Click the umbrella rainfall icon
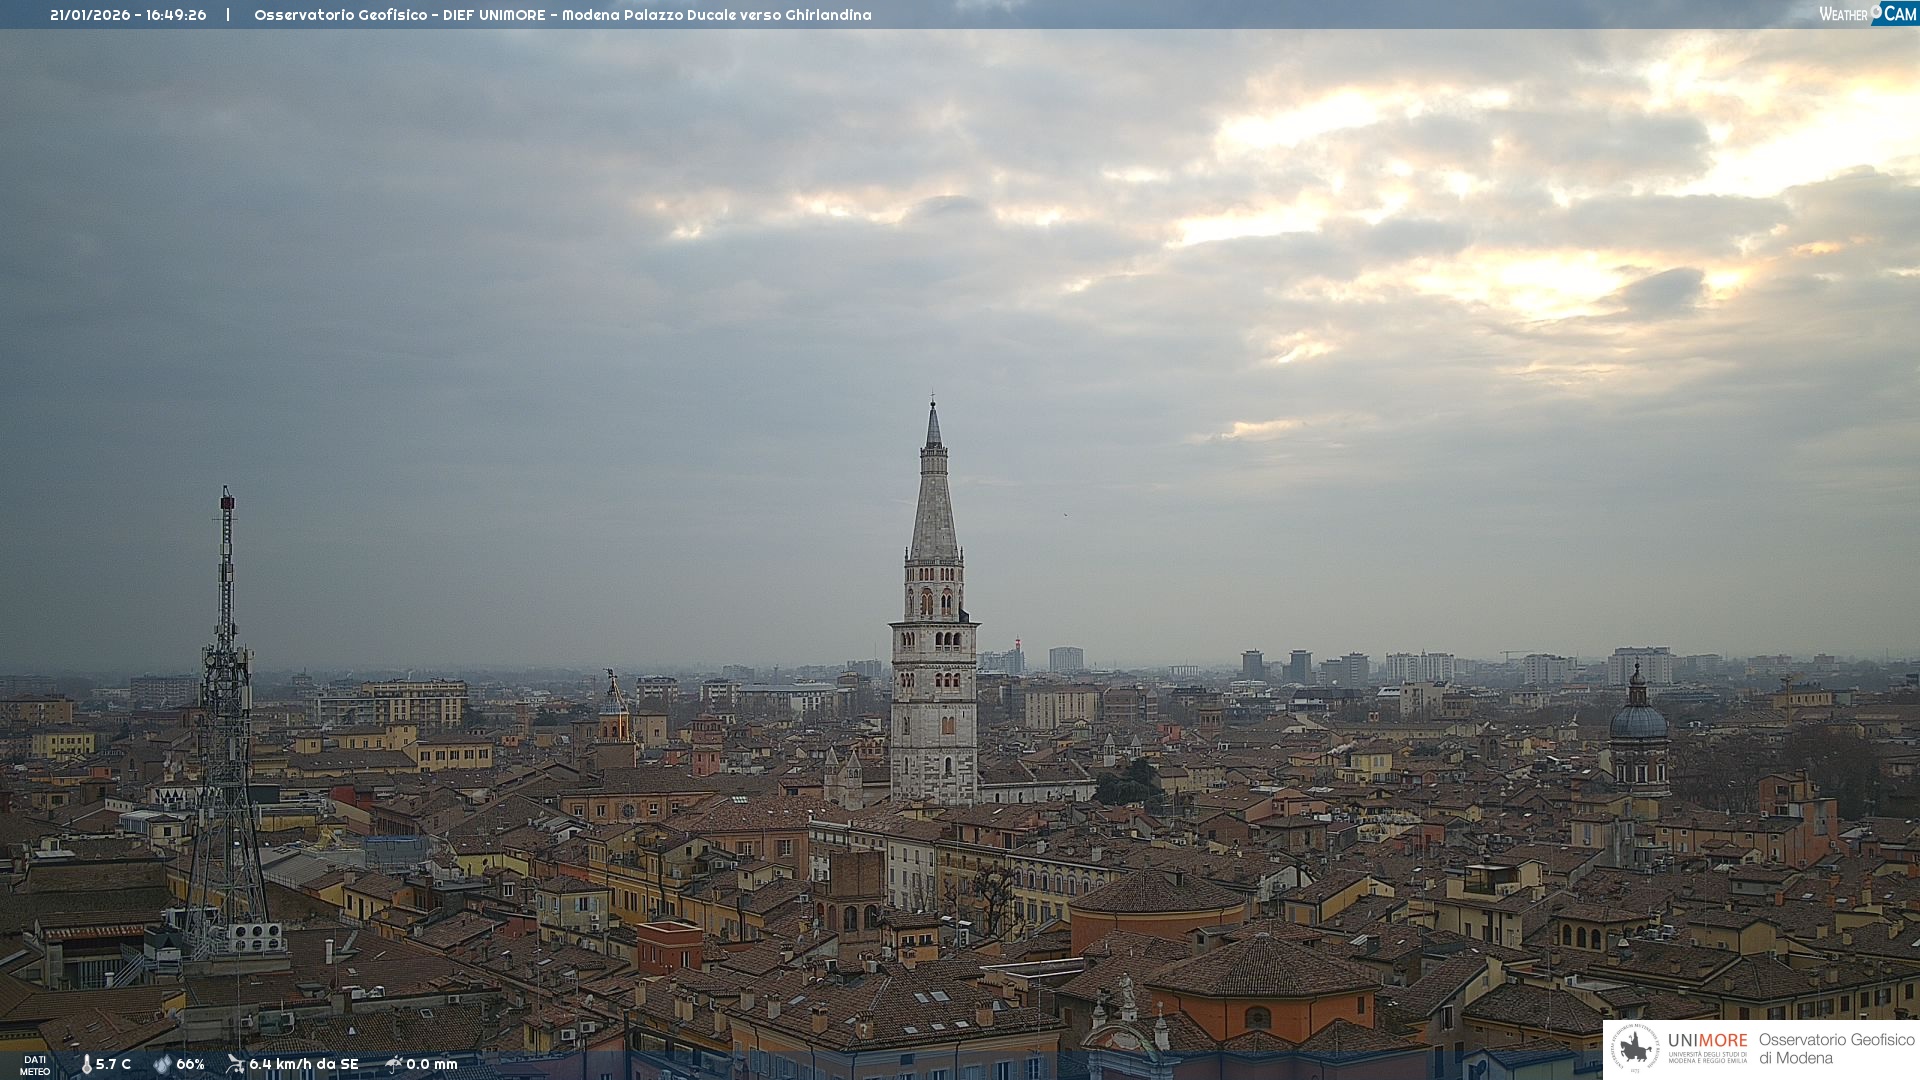 (394, 1064)
